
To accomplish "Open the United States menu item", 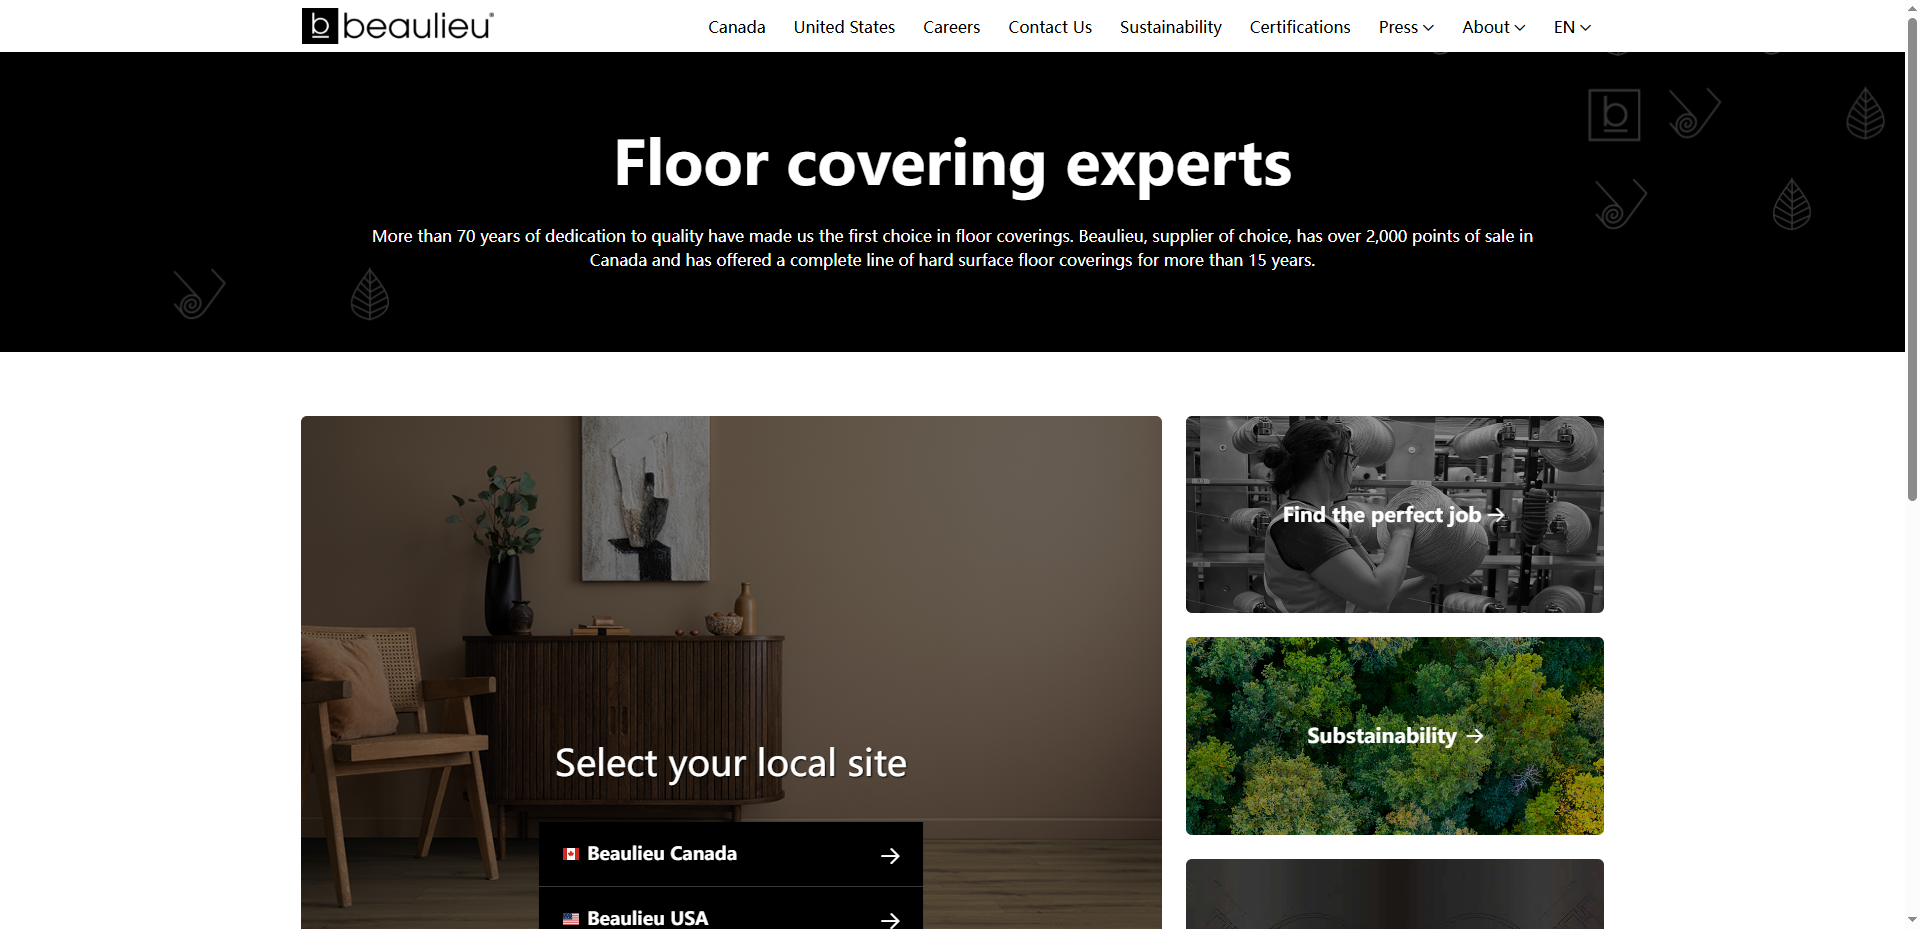I will tap(844, 27).
